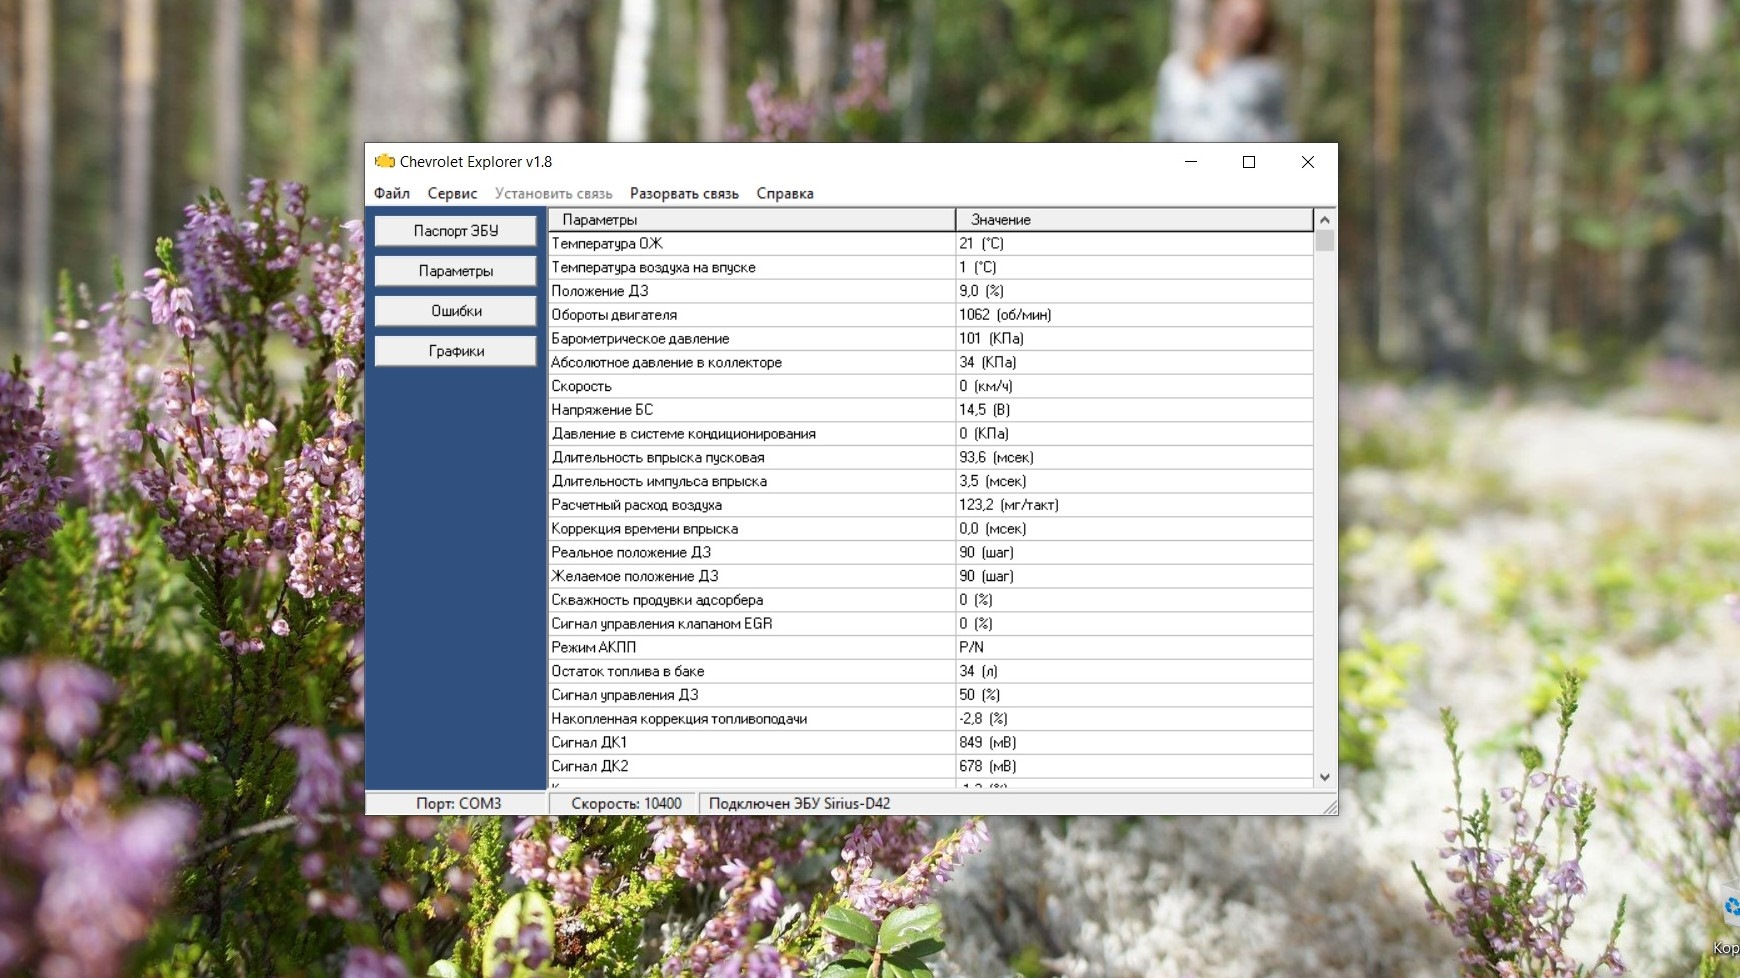Screen dimensions: 1740x978
Task: Select the Скорость parameter row
Action: 931,386
